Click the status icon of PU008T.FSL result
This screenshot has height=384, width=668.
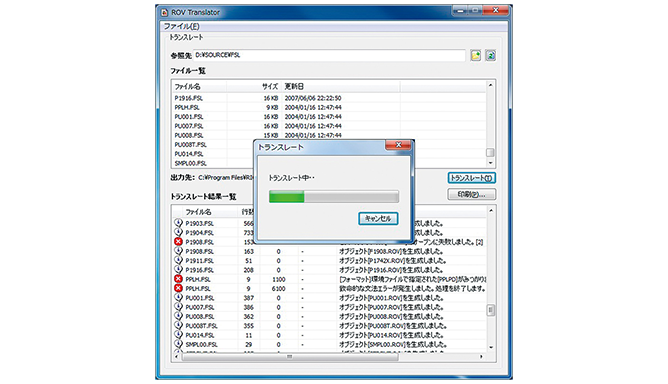click(178, 326)
